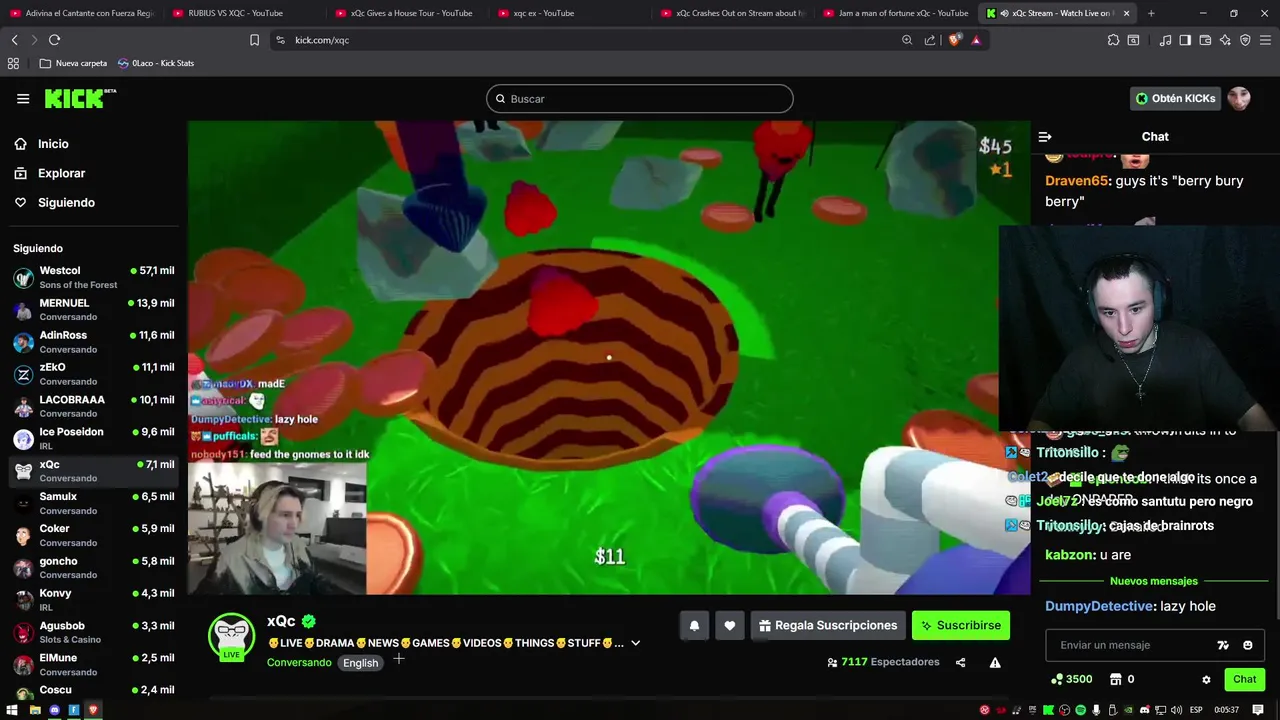Viewport: 1280px width, 720px height.
Task: Open Siguiendo in the sidebar
Action: 66,202
